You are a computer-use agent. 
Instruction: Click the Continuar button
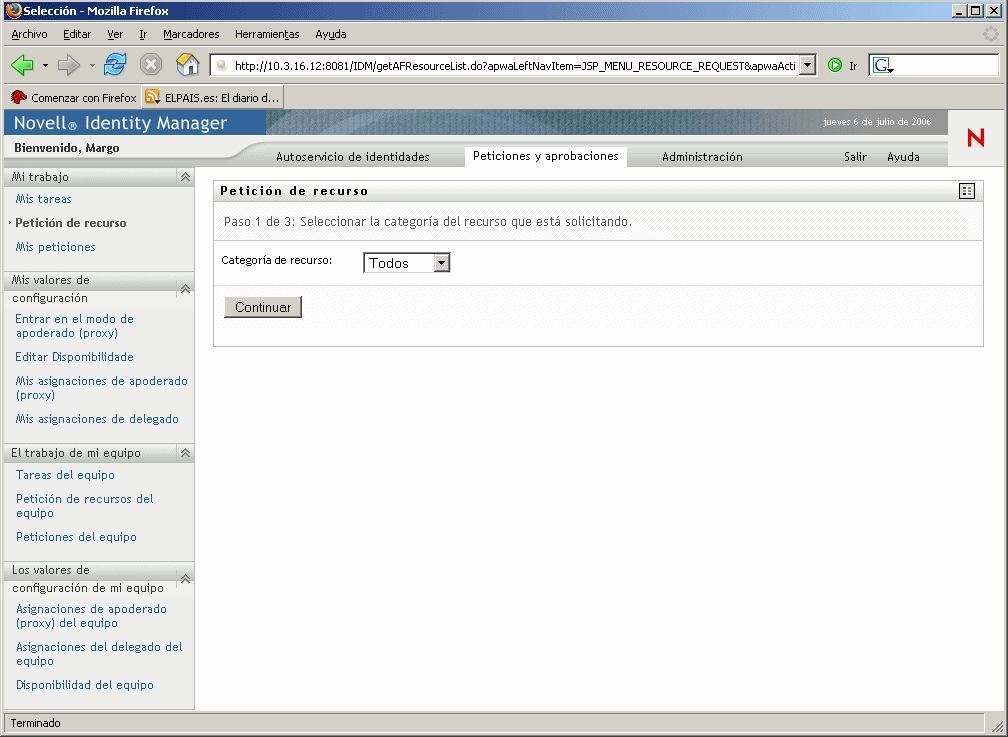click(263, 307)
